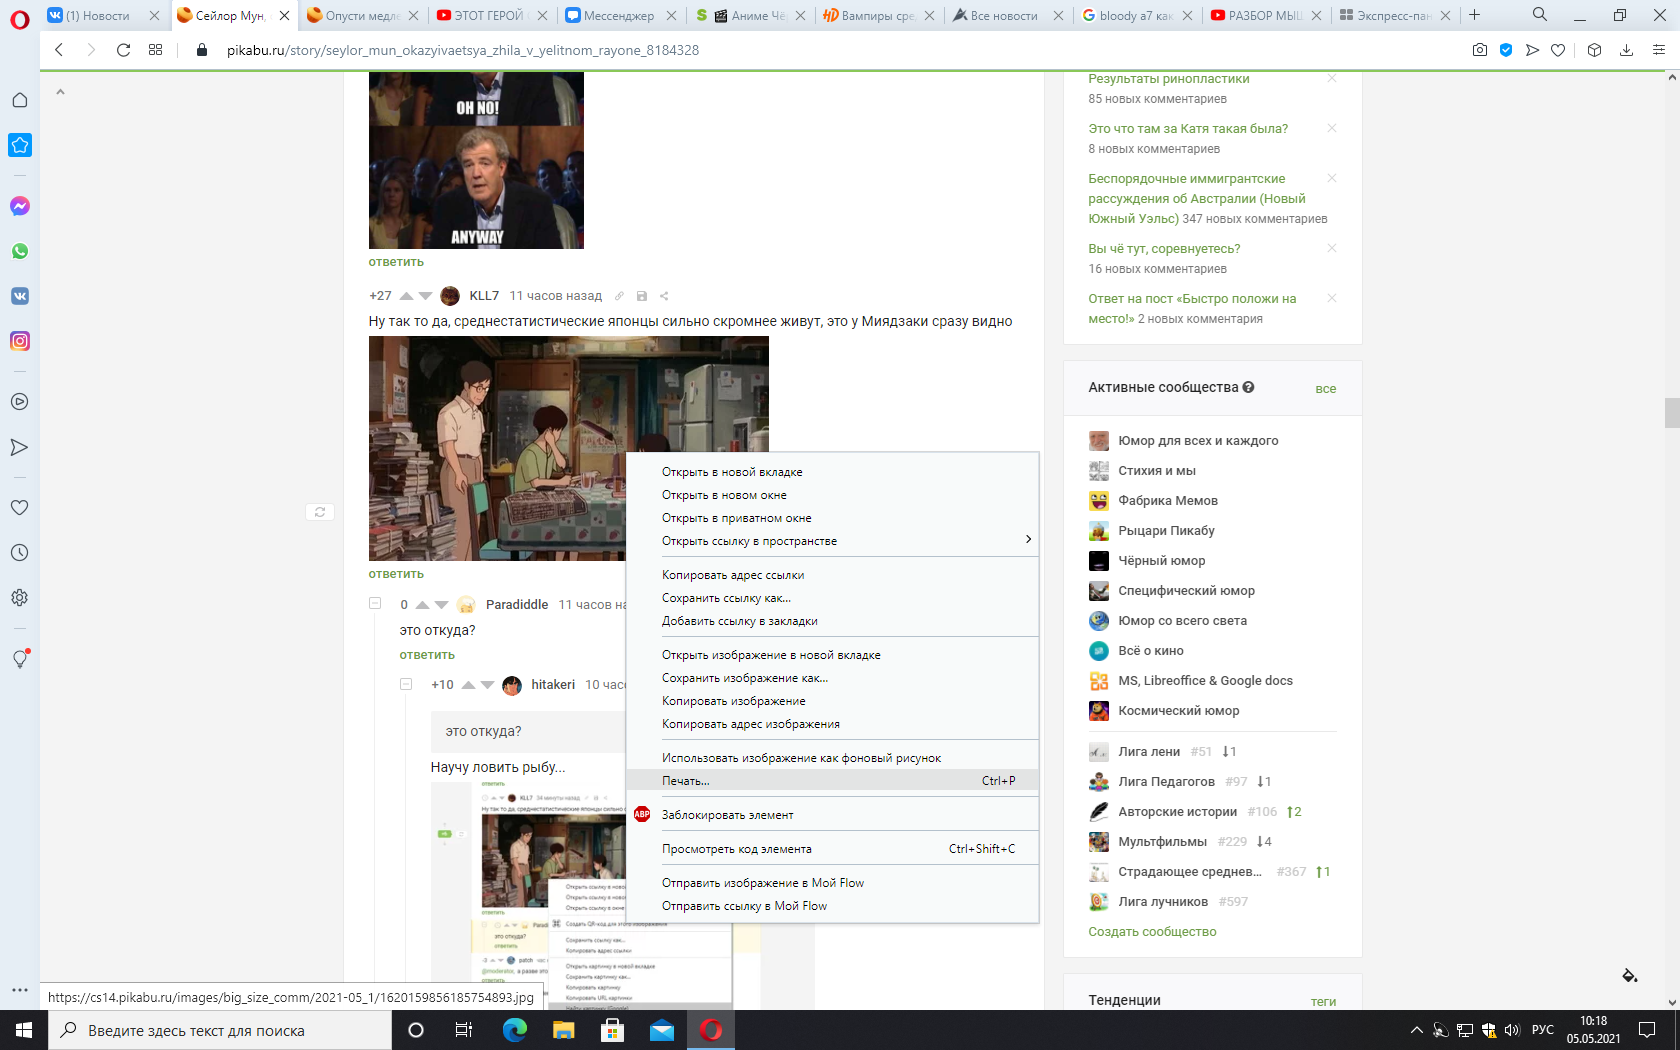Share KLL7's comment

pos(664,296)
